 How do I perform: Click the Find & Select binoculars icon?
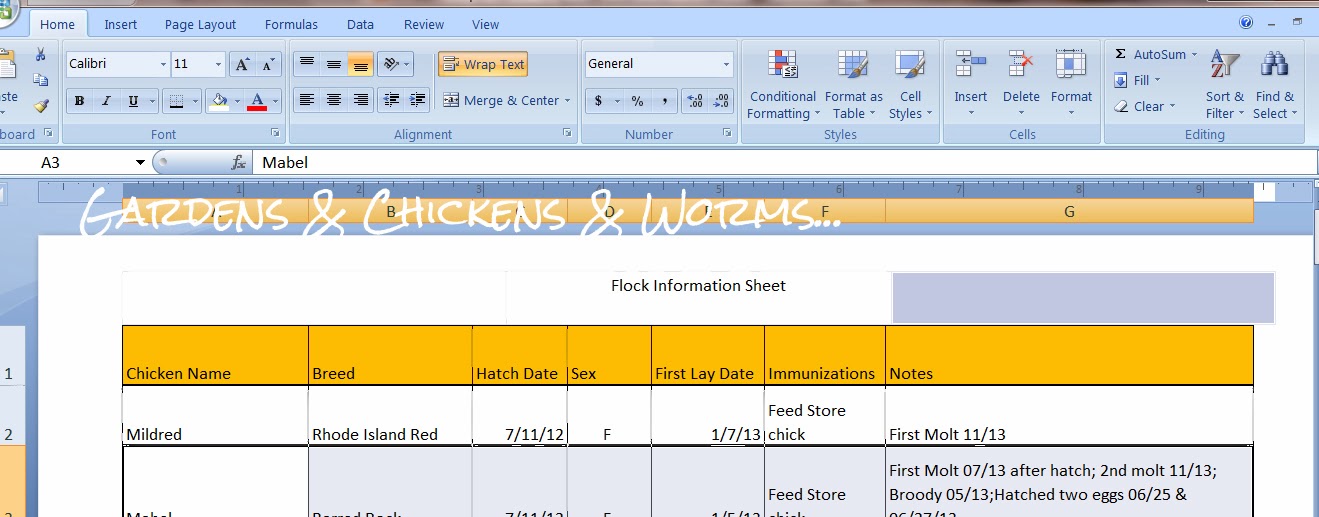coord(1274,66)
